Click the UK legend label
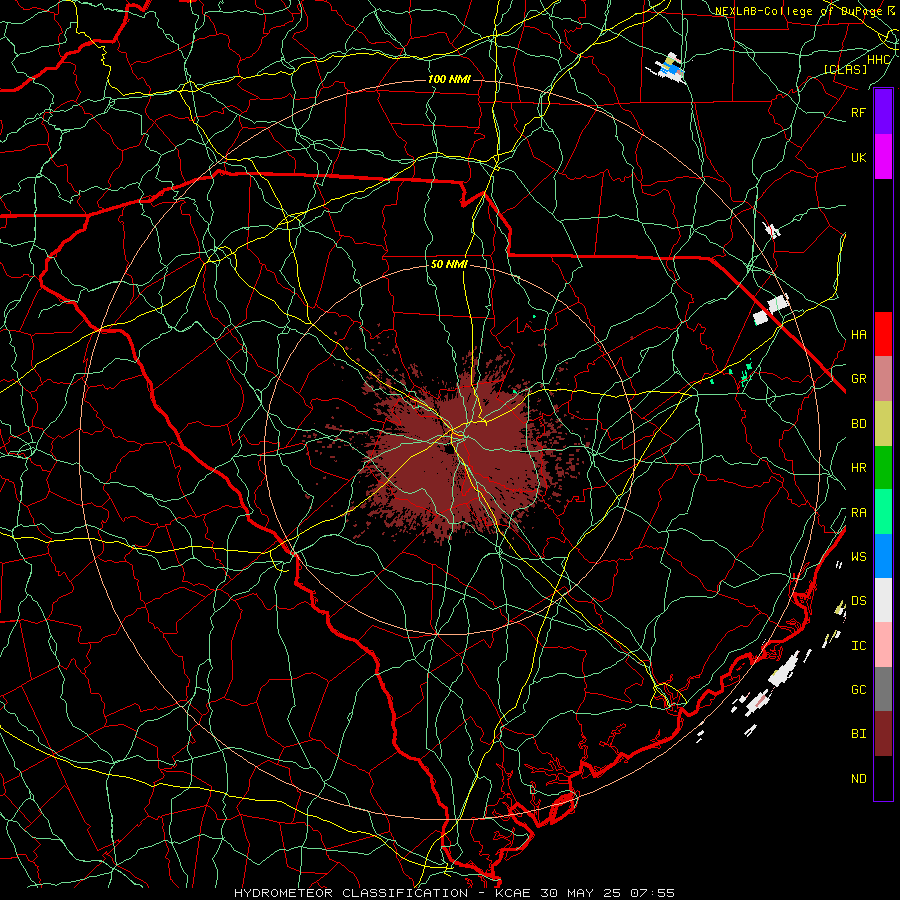The width and height of the screenshot is (900, 900). (858, 157)
